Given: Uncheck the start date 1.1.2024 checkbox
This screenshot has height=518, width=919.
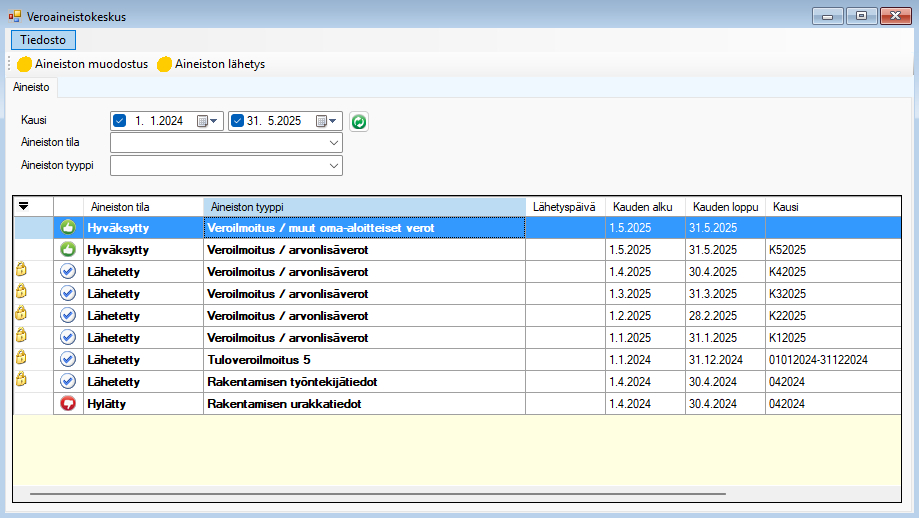Looking at the screenshot, I should 120,121.
